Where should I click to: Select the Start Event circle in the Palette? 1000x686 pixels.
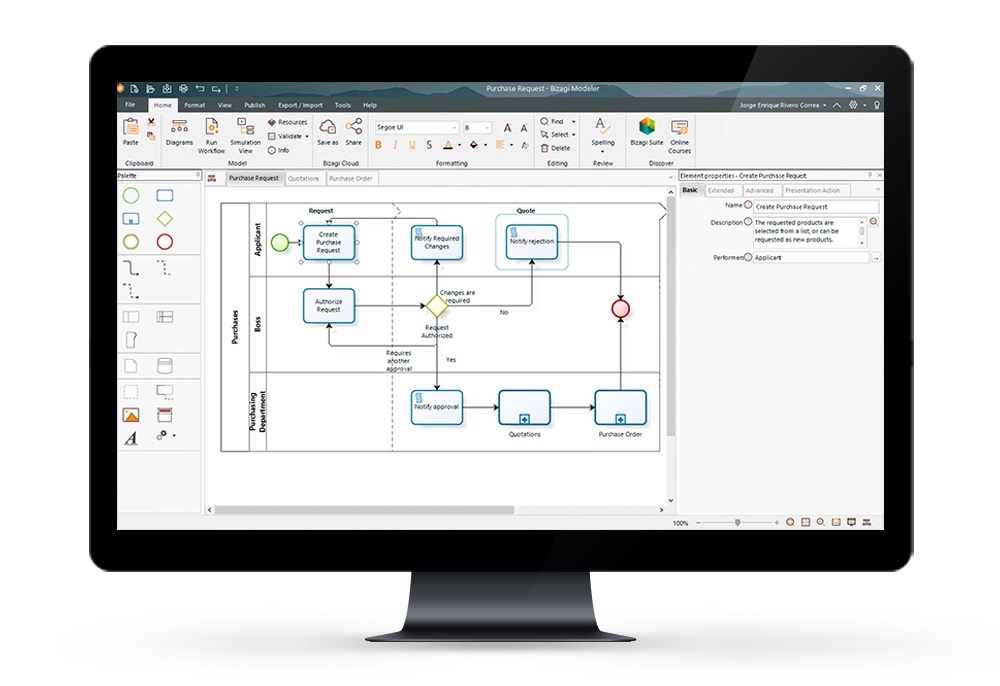coord(131,195)
